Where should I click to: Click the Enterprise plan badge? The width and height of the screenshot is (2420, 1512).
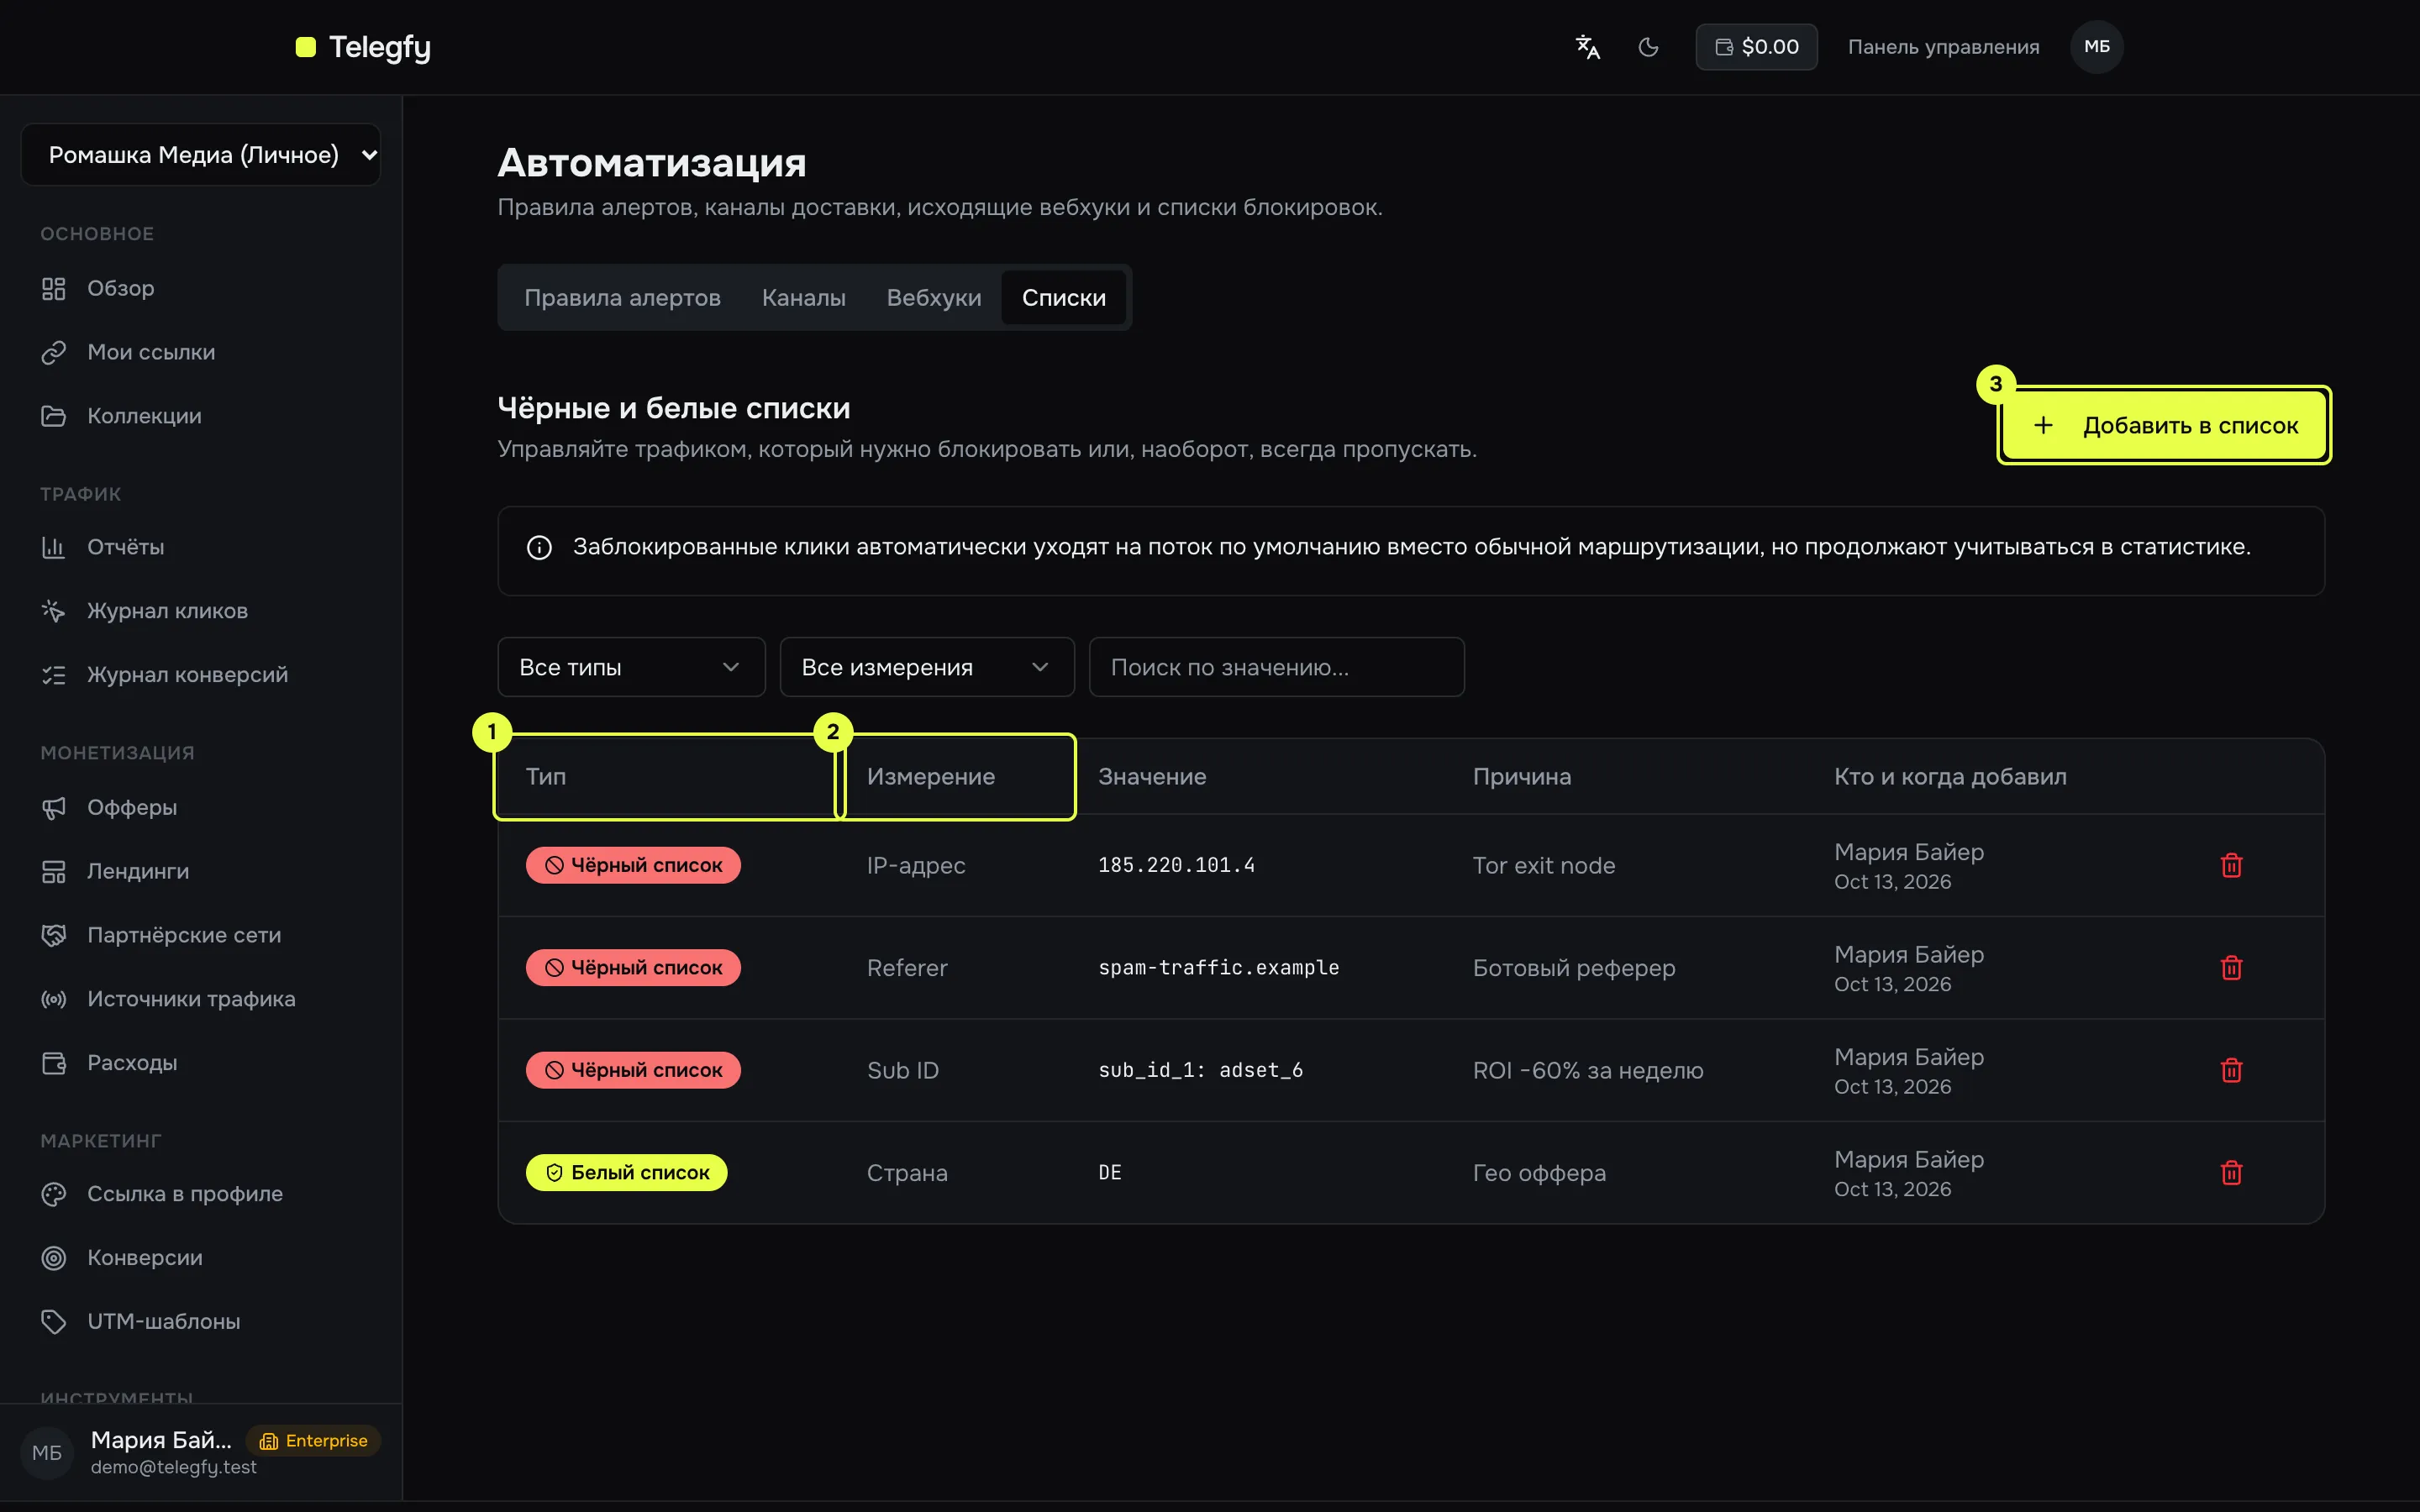point(314,1441)
